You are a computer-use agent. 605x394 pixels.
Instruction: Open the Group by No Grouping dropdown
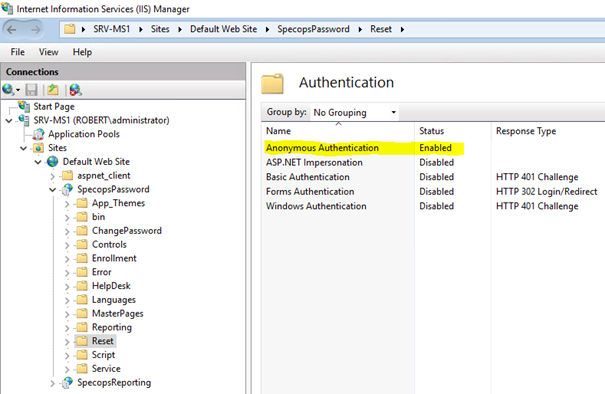point(355,112)
